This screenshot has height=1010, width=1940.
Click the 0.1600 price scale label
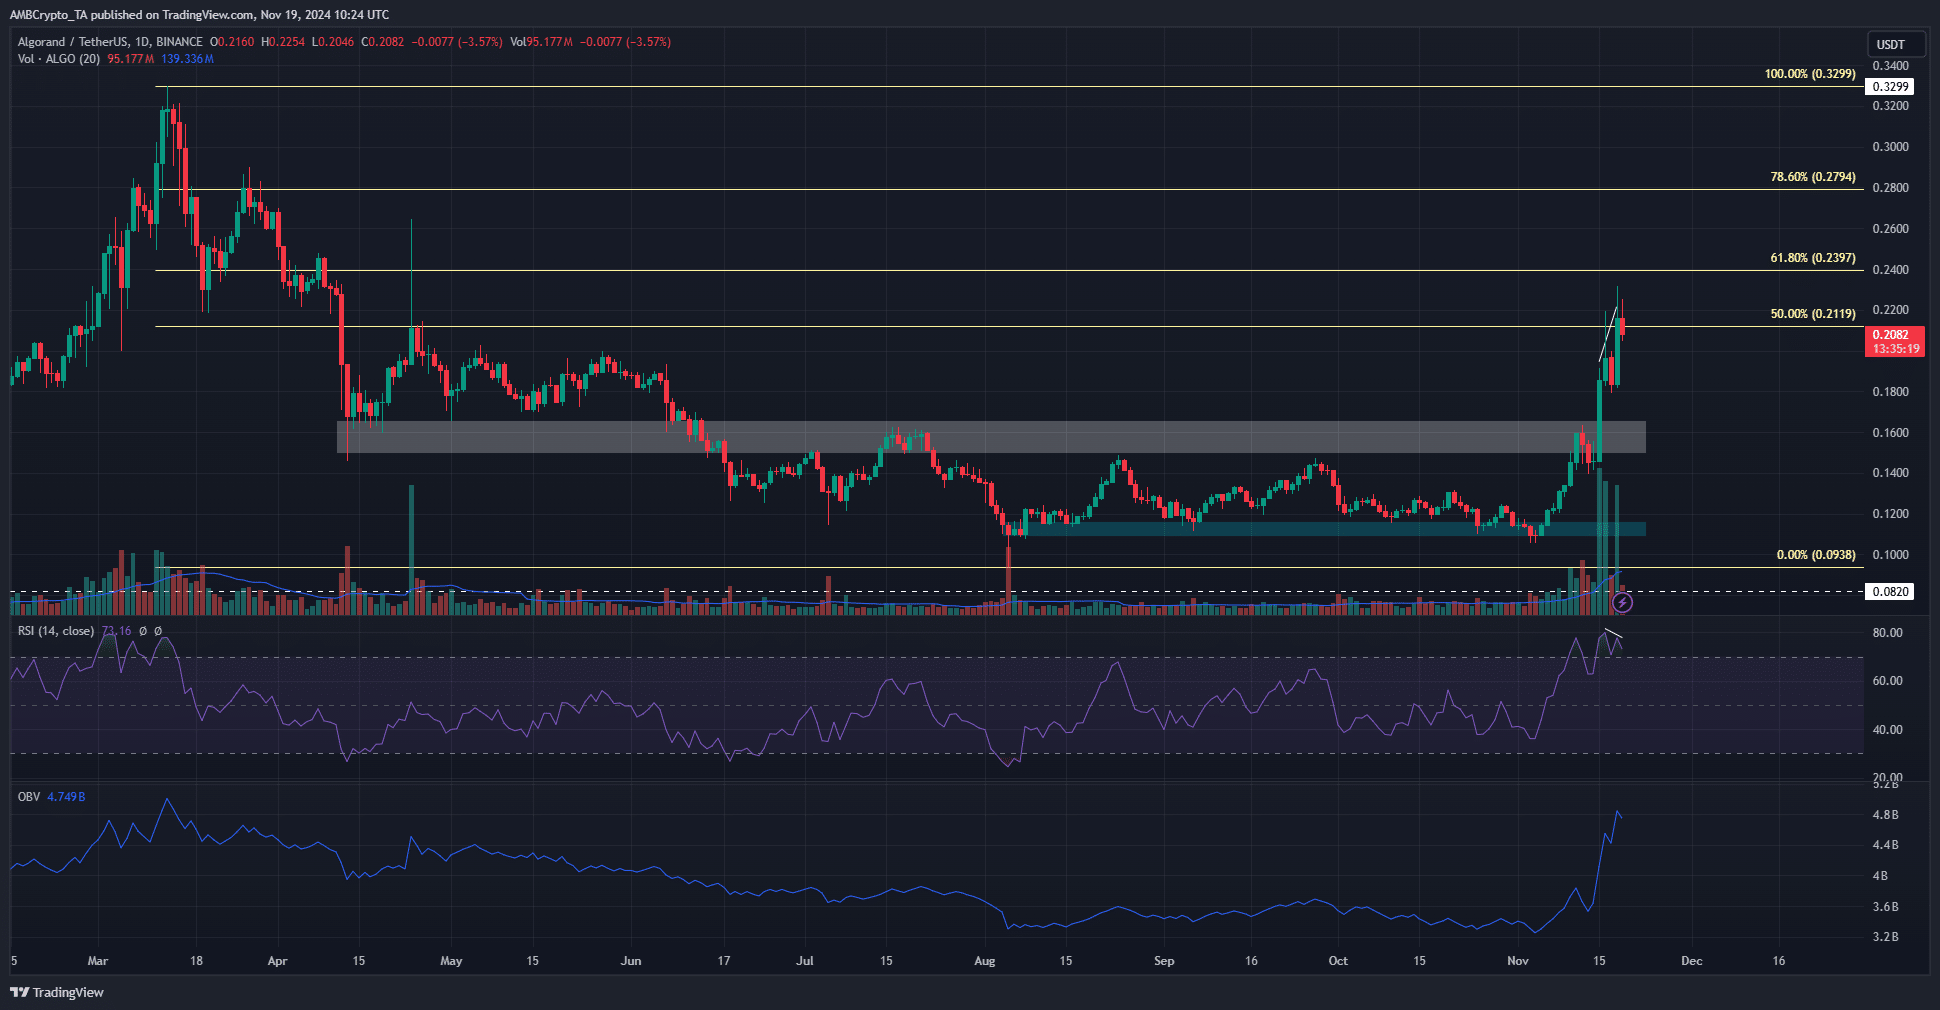tap(1891, 433)
